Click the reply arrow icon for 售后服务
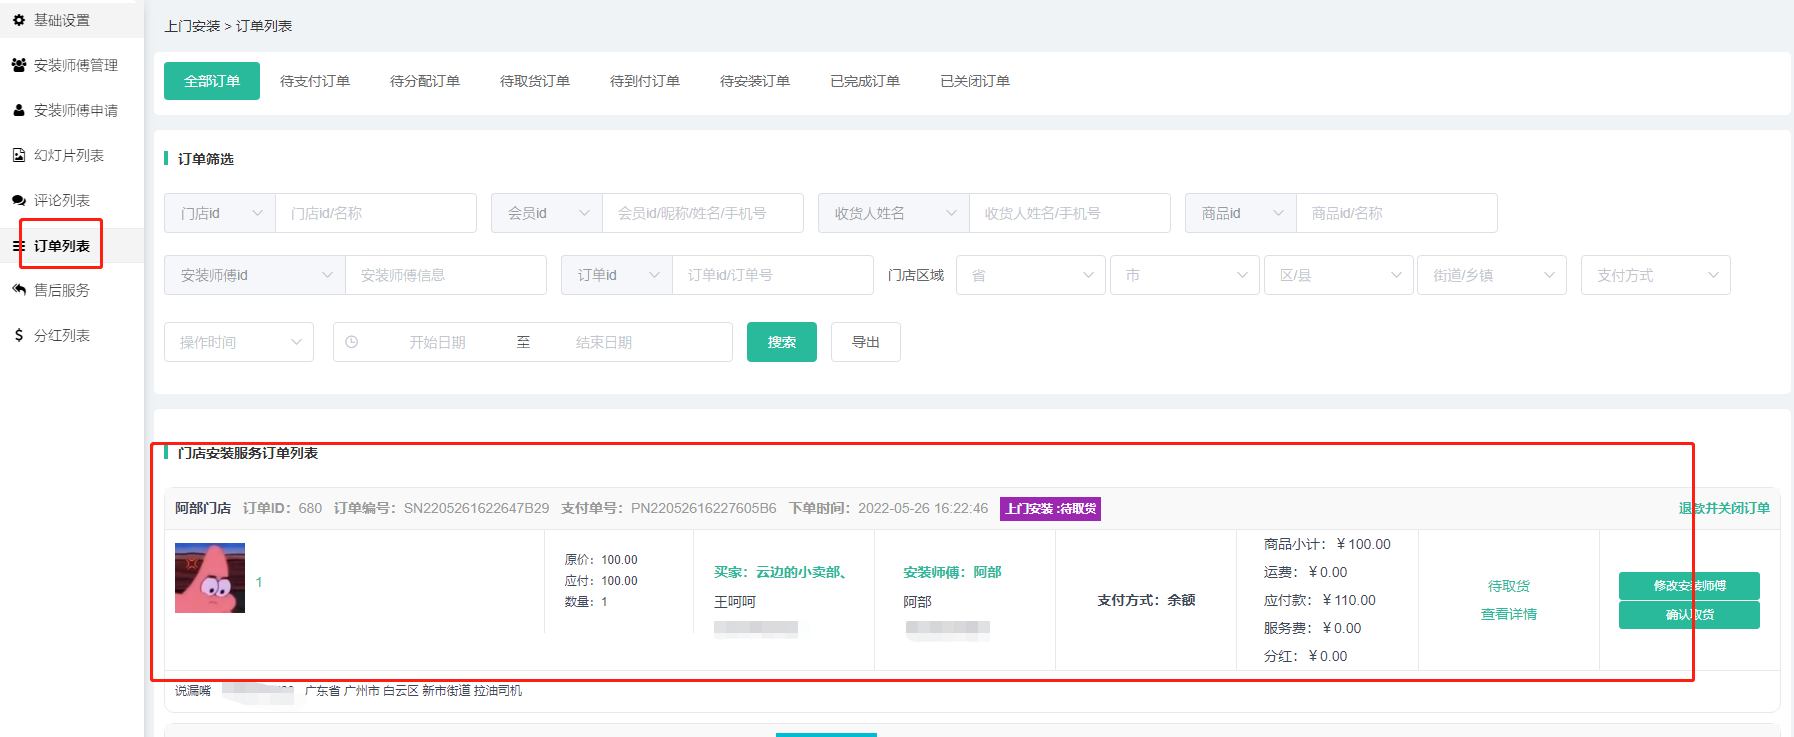 click(19, 290)
